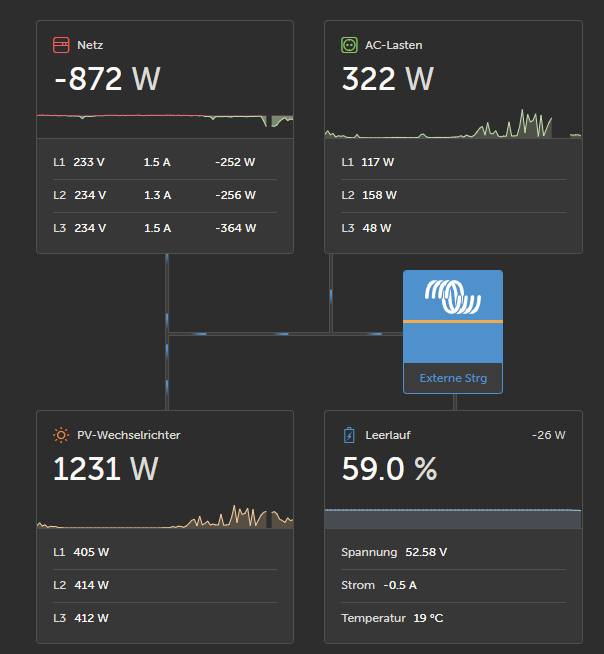Click the battery state of charge bar
Viewport: 604px width, 654px height.
453,518
